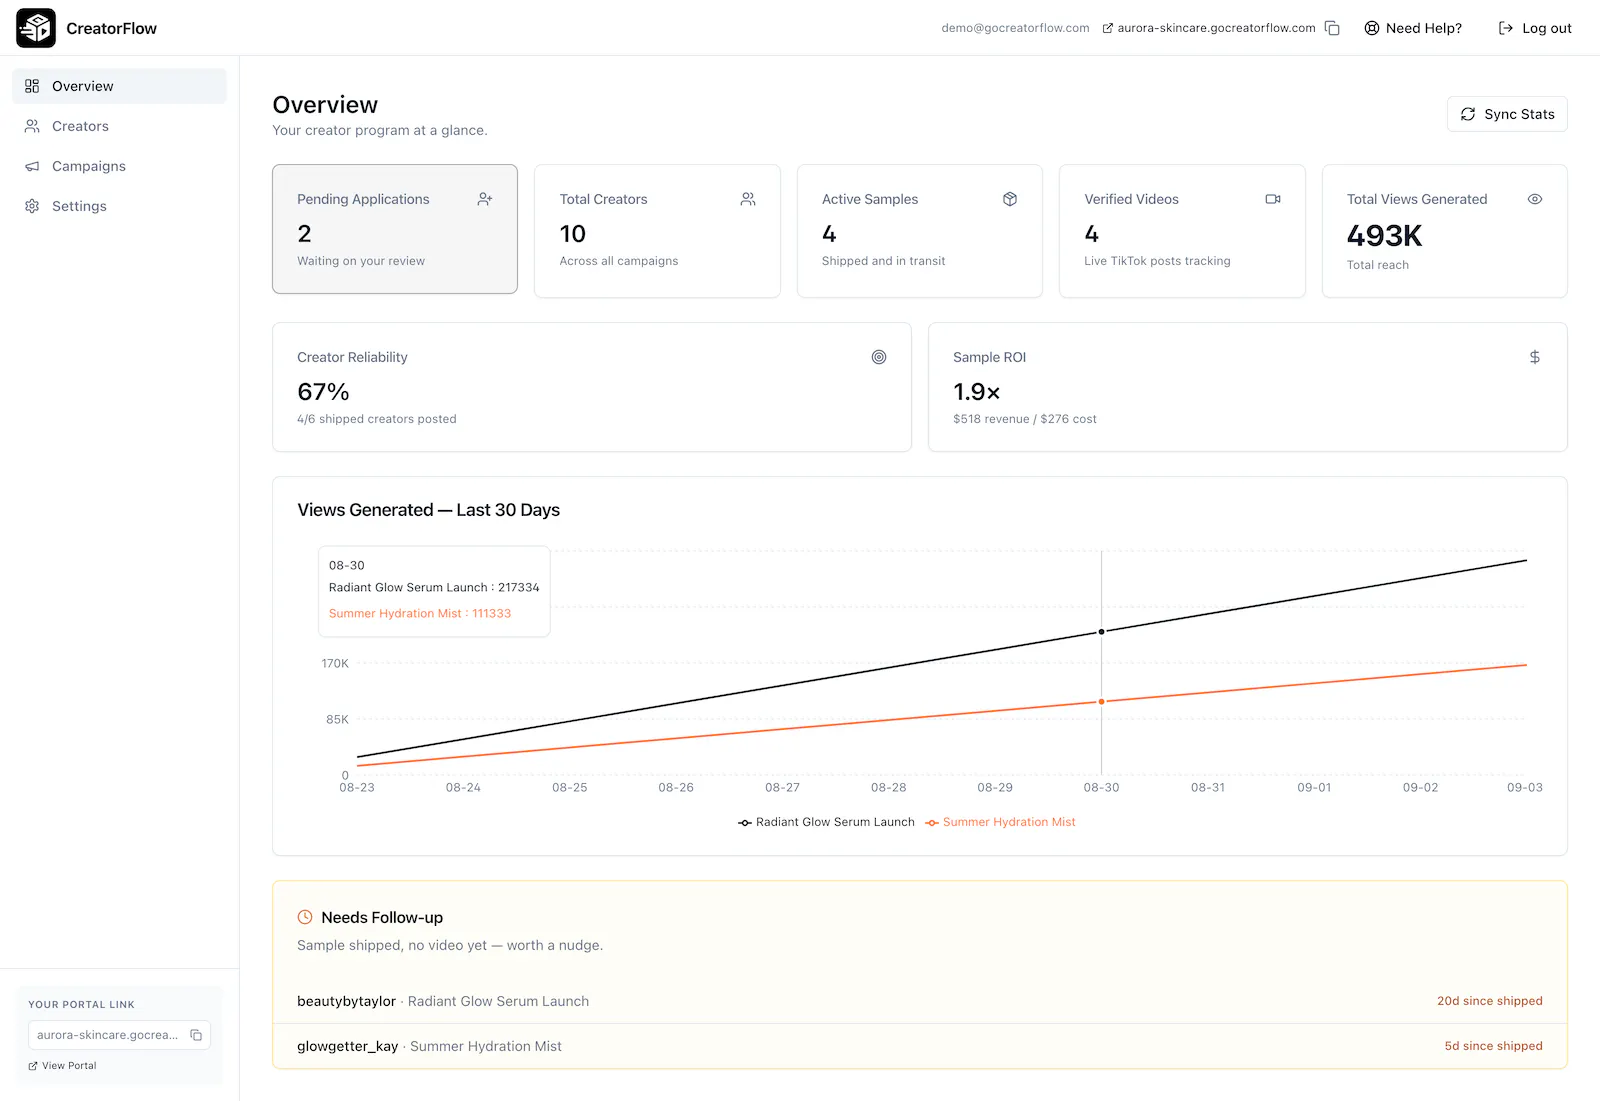The image size is (1600, 1101).
Task: Click the '$518 revenue / $276 cost' text
Action: point(1025,419)
